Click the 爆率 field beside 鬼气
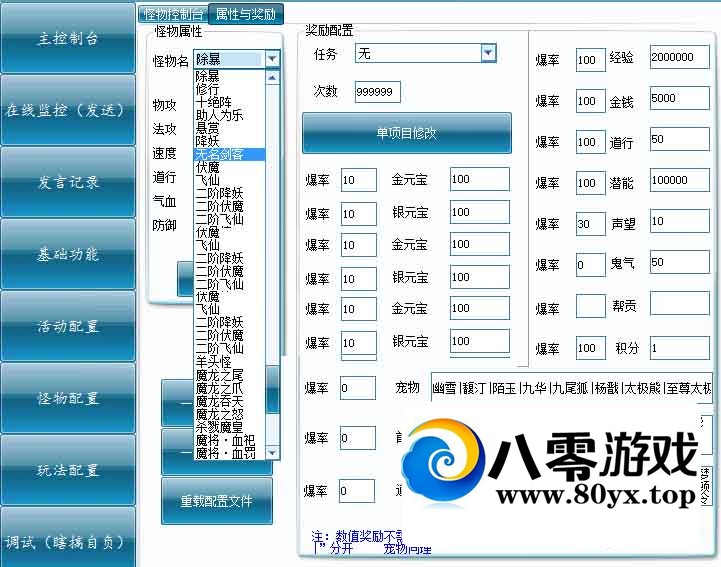 click(x=590, y=265)
